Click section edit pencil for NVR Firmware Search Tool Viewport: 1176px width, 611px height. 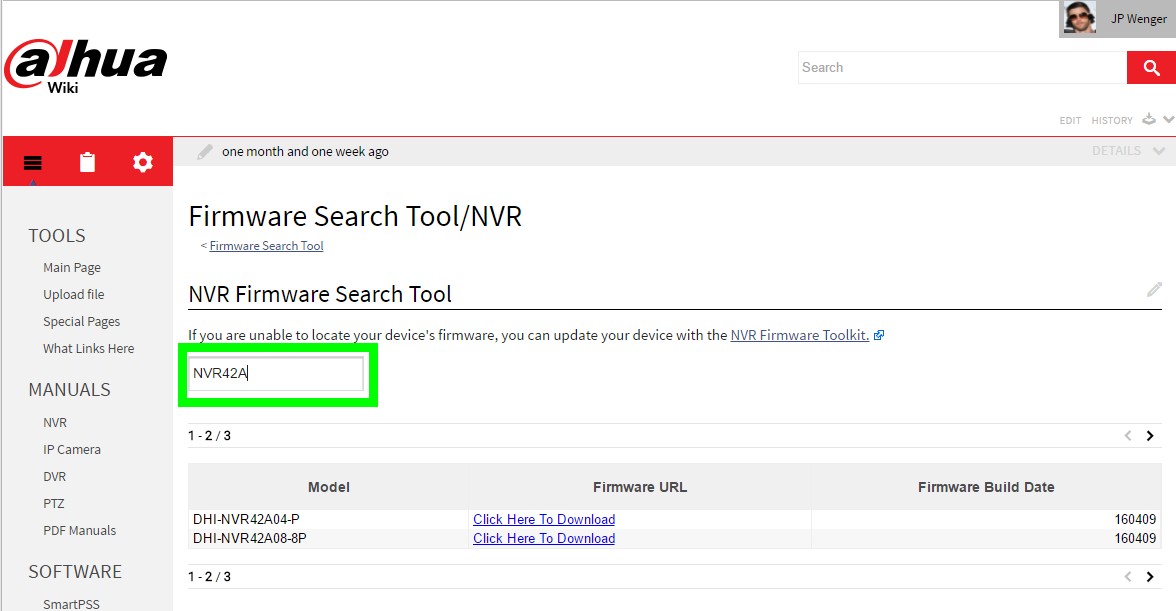click(1154, 289)
